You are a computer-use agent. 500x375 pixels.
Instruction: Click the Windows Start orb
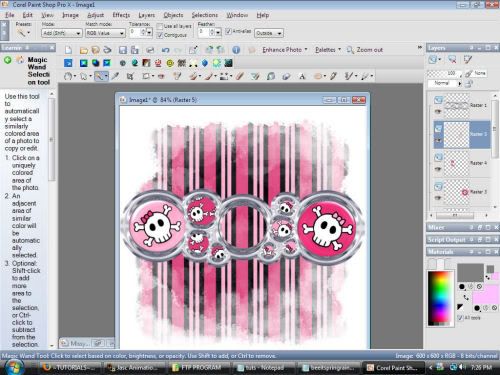13,368
